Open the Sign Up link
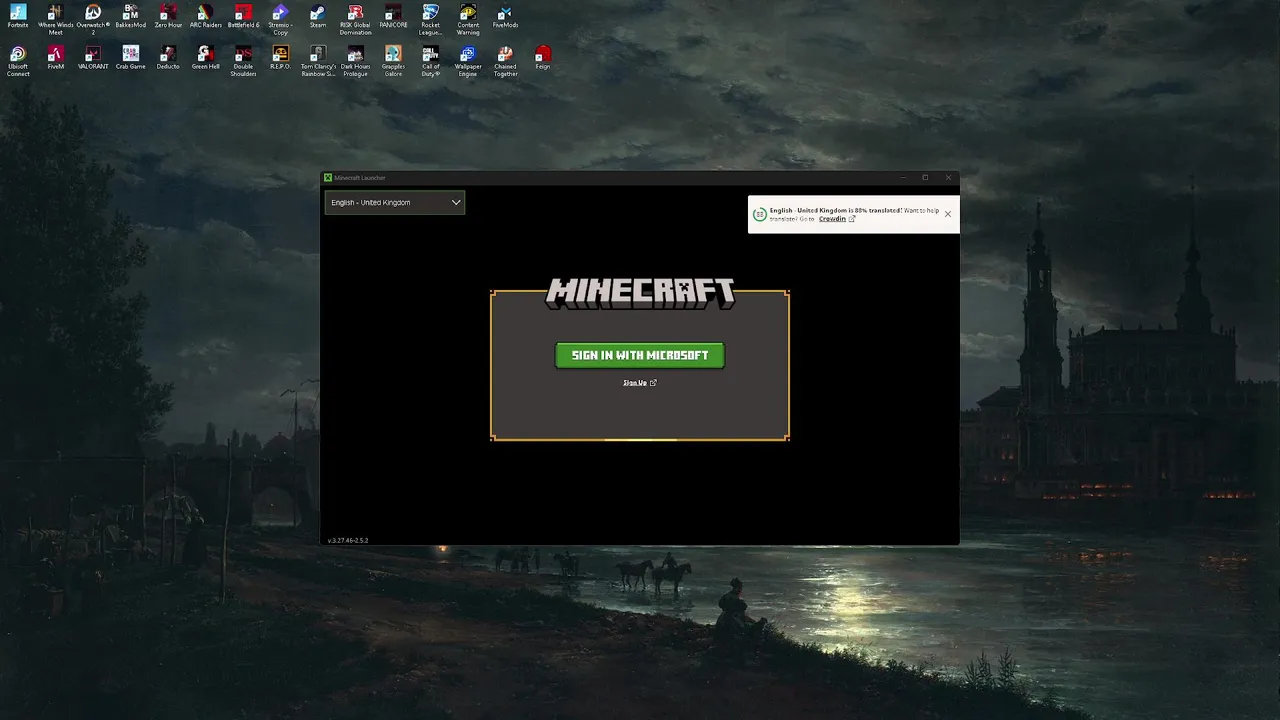Image resolution: width=1280 pixels, height=720 pixels. (639, 382)
